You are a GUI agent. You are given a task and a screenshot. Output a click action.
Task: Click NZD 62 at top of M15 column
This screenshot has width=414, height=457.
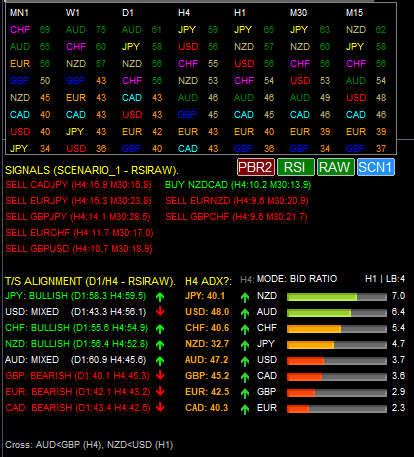pyautogui.click(x=366, y=30)
